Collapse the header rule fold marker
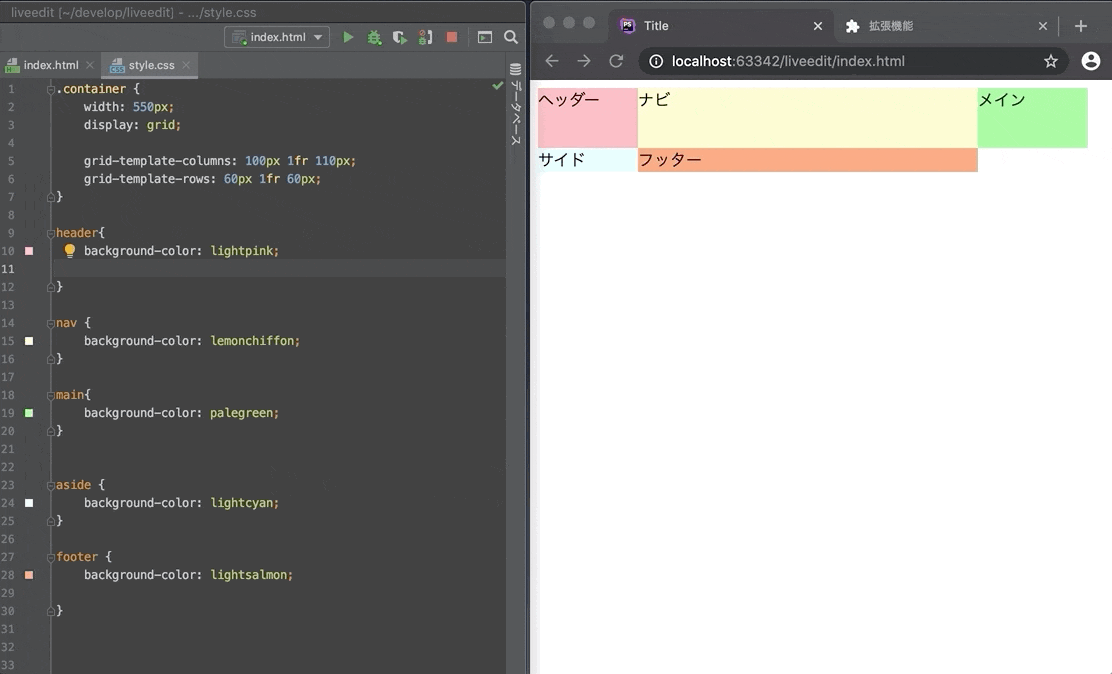This screenshot has height=674, width=1112. tap(51, 233)
